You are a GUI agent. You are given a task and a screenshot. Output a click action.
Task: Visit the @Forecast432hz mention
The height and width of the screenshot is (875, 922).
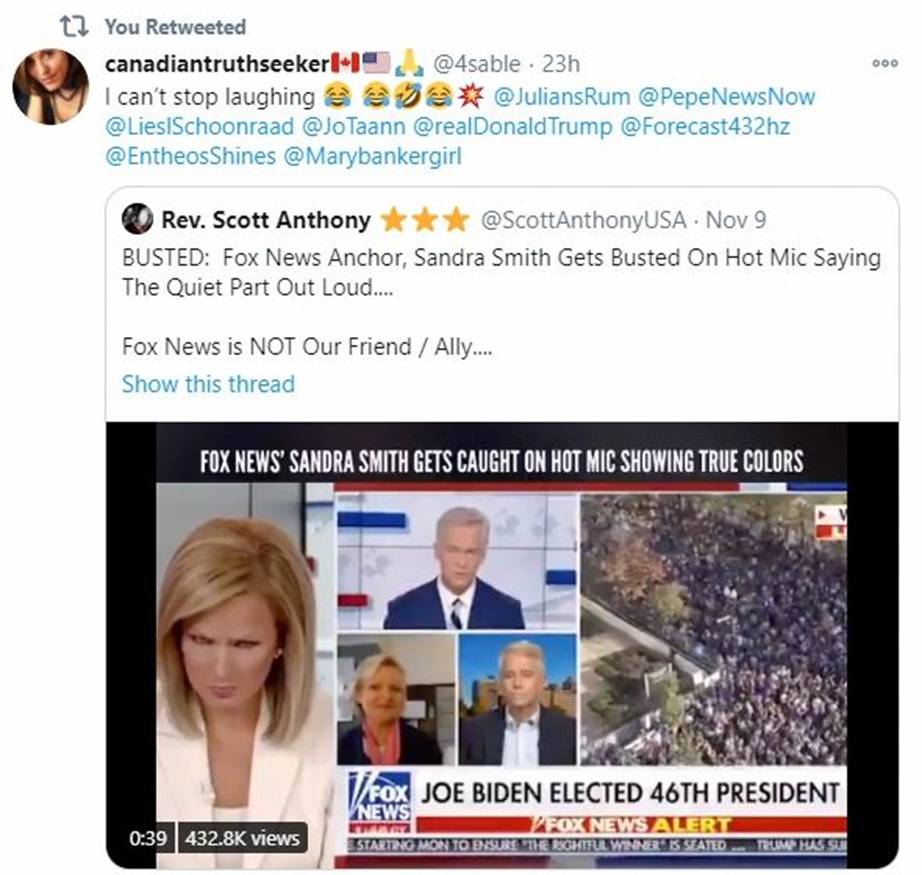click(705, 127)
